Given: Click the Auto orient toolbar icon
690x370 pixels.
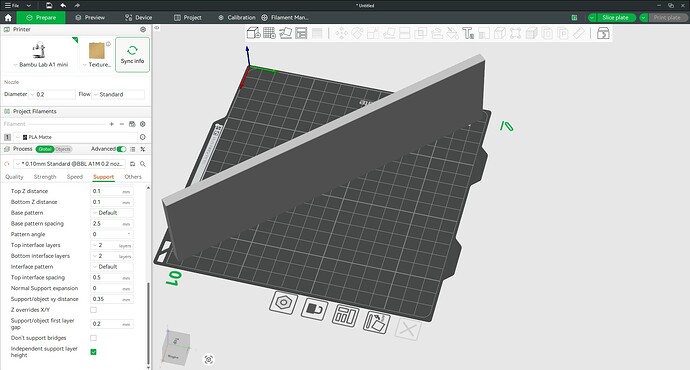Looking at the screenshot, I should click(285, 33).
